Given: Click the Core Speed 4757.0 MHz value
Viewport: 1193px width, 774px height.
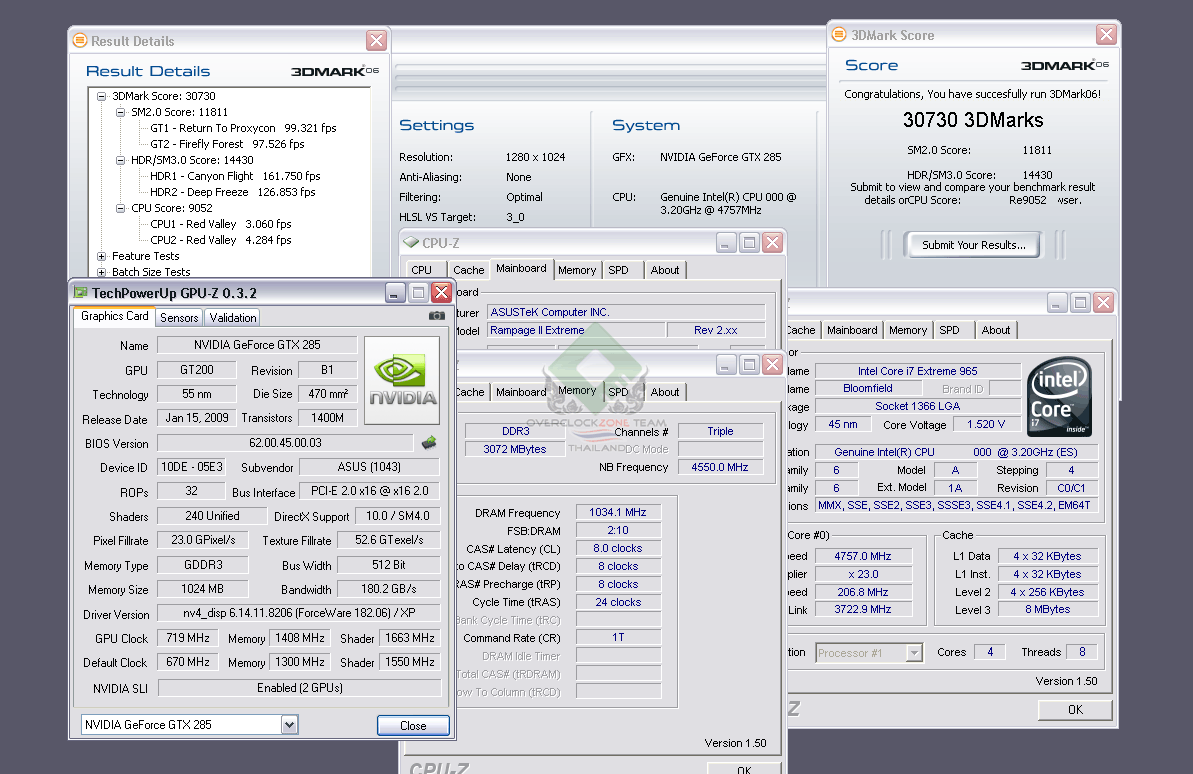Looking at the screenshot, I should point(863,556).
